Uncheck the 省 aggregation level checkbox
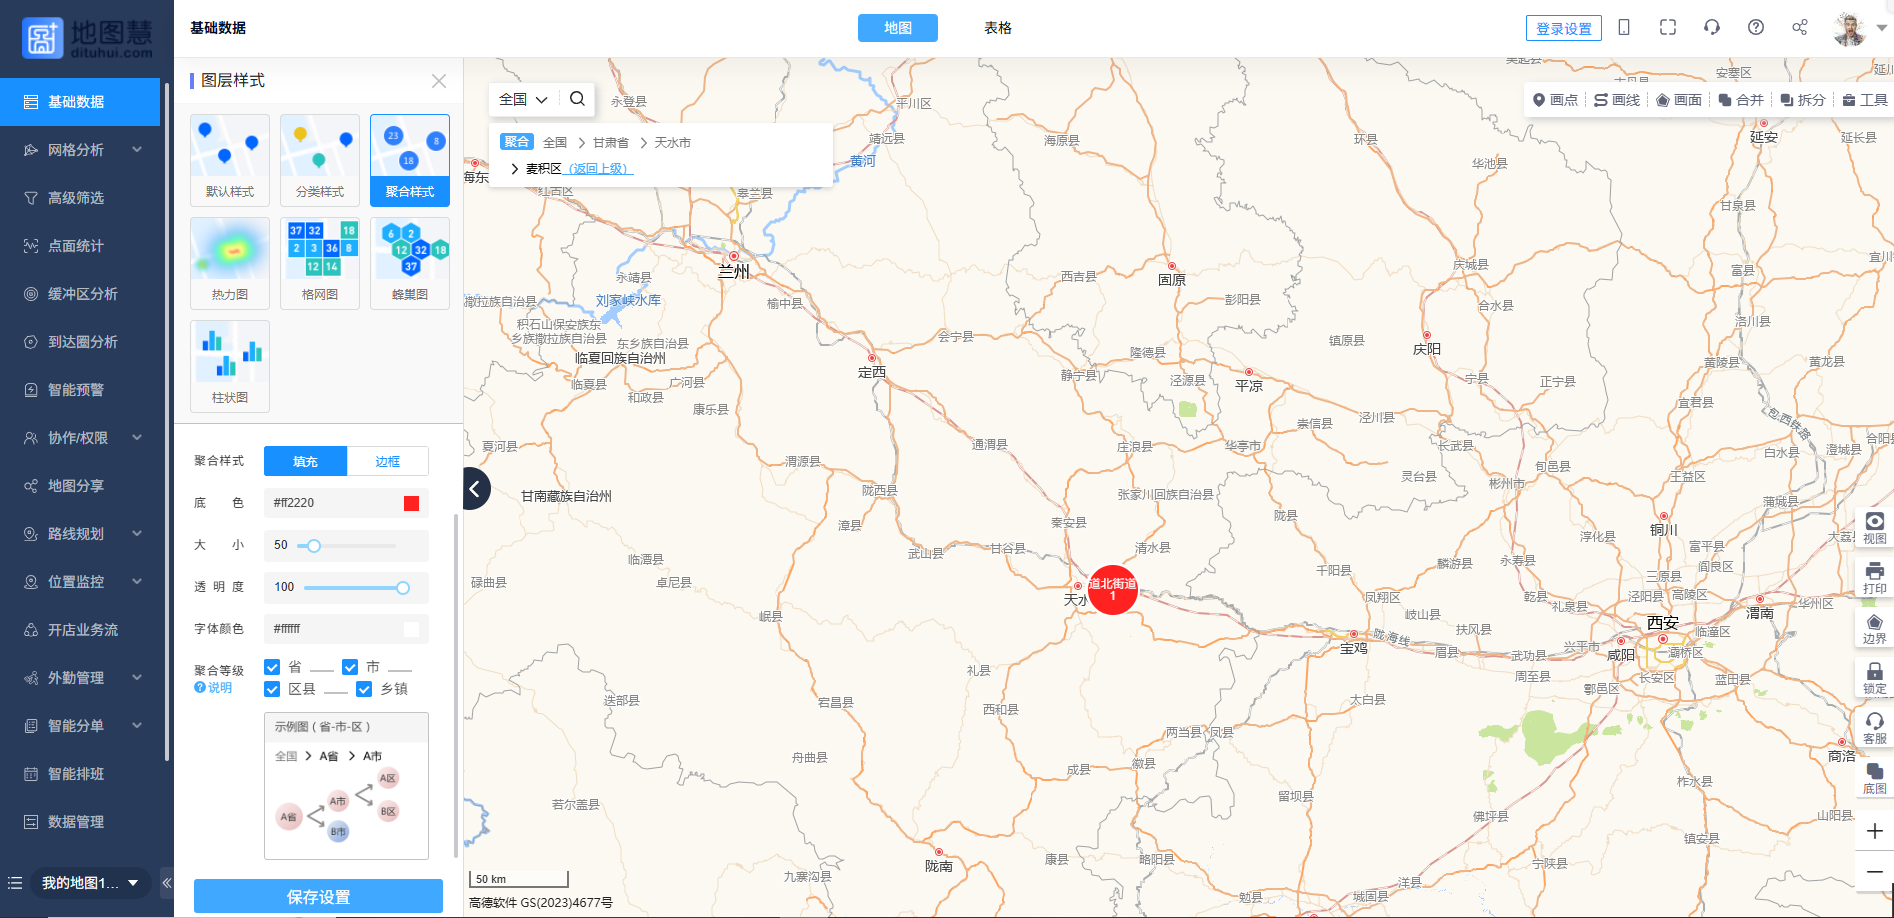1894x918 pixels. point(272,667)
